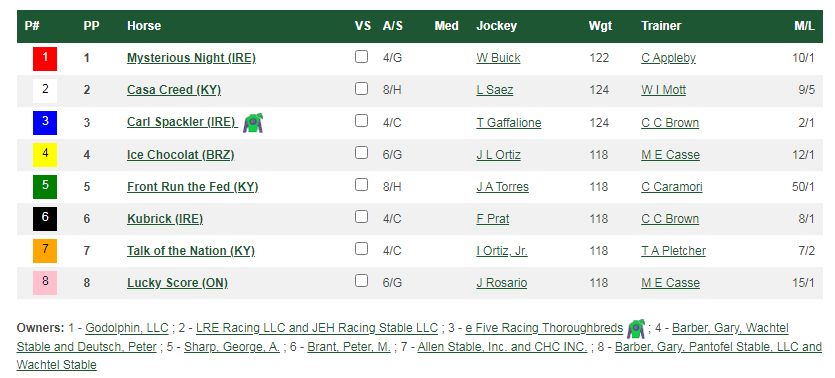Click the green program number 5 badge
Viewport: 835px width, 378px height.
pyautogui.click(x=45, y=187)
